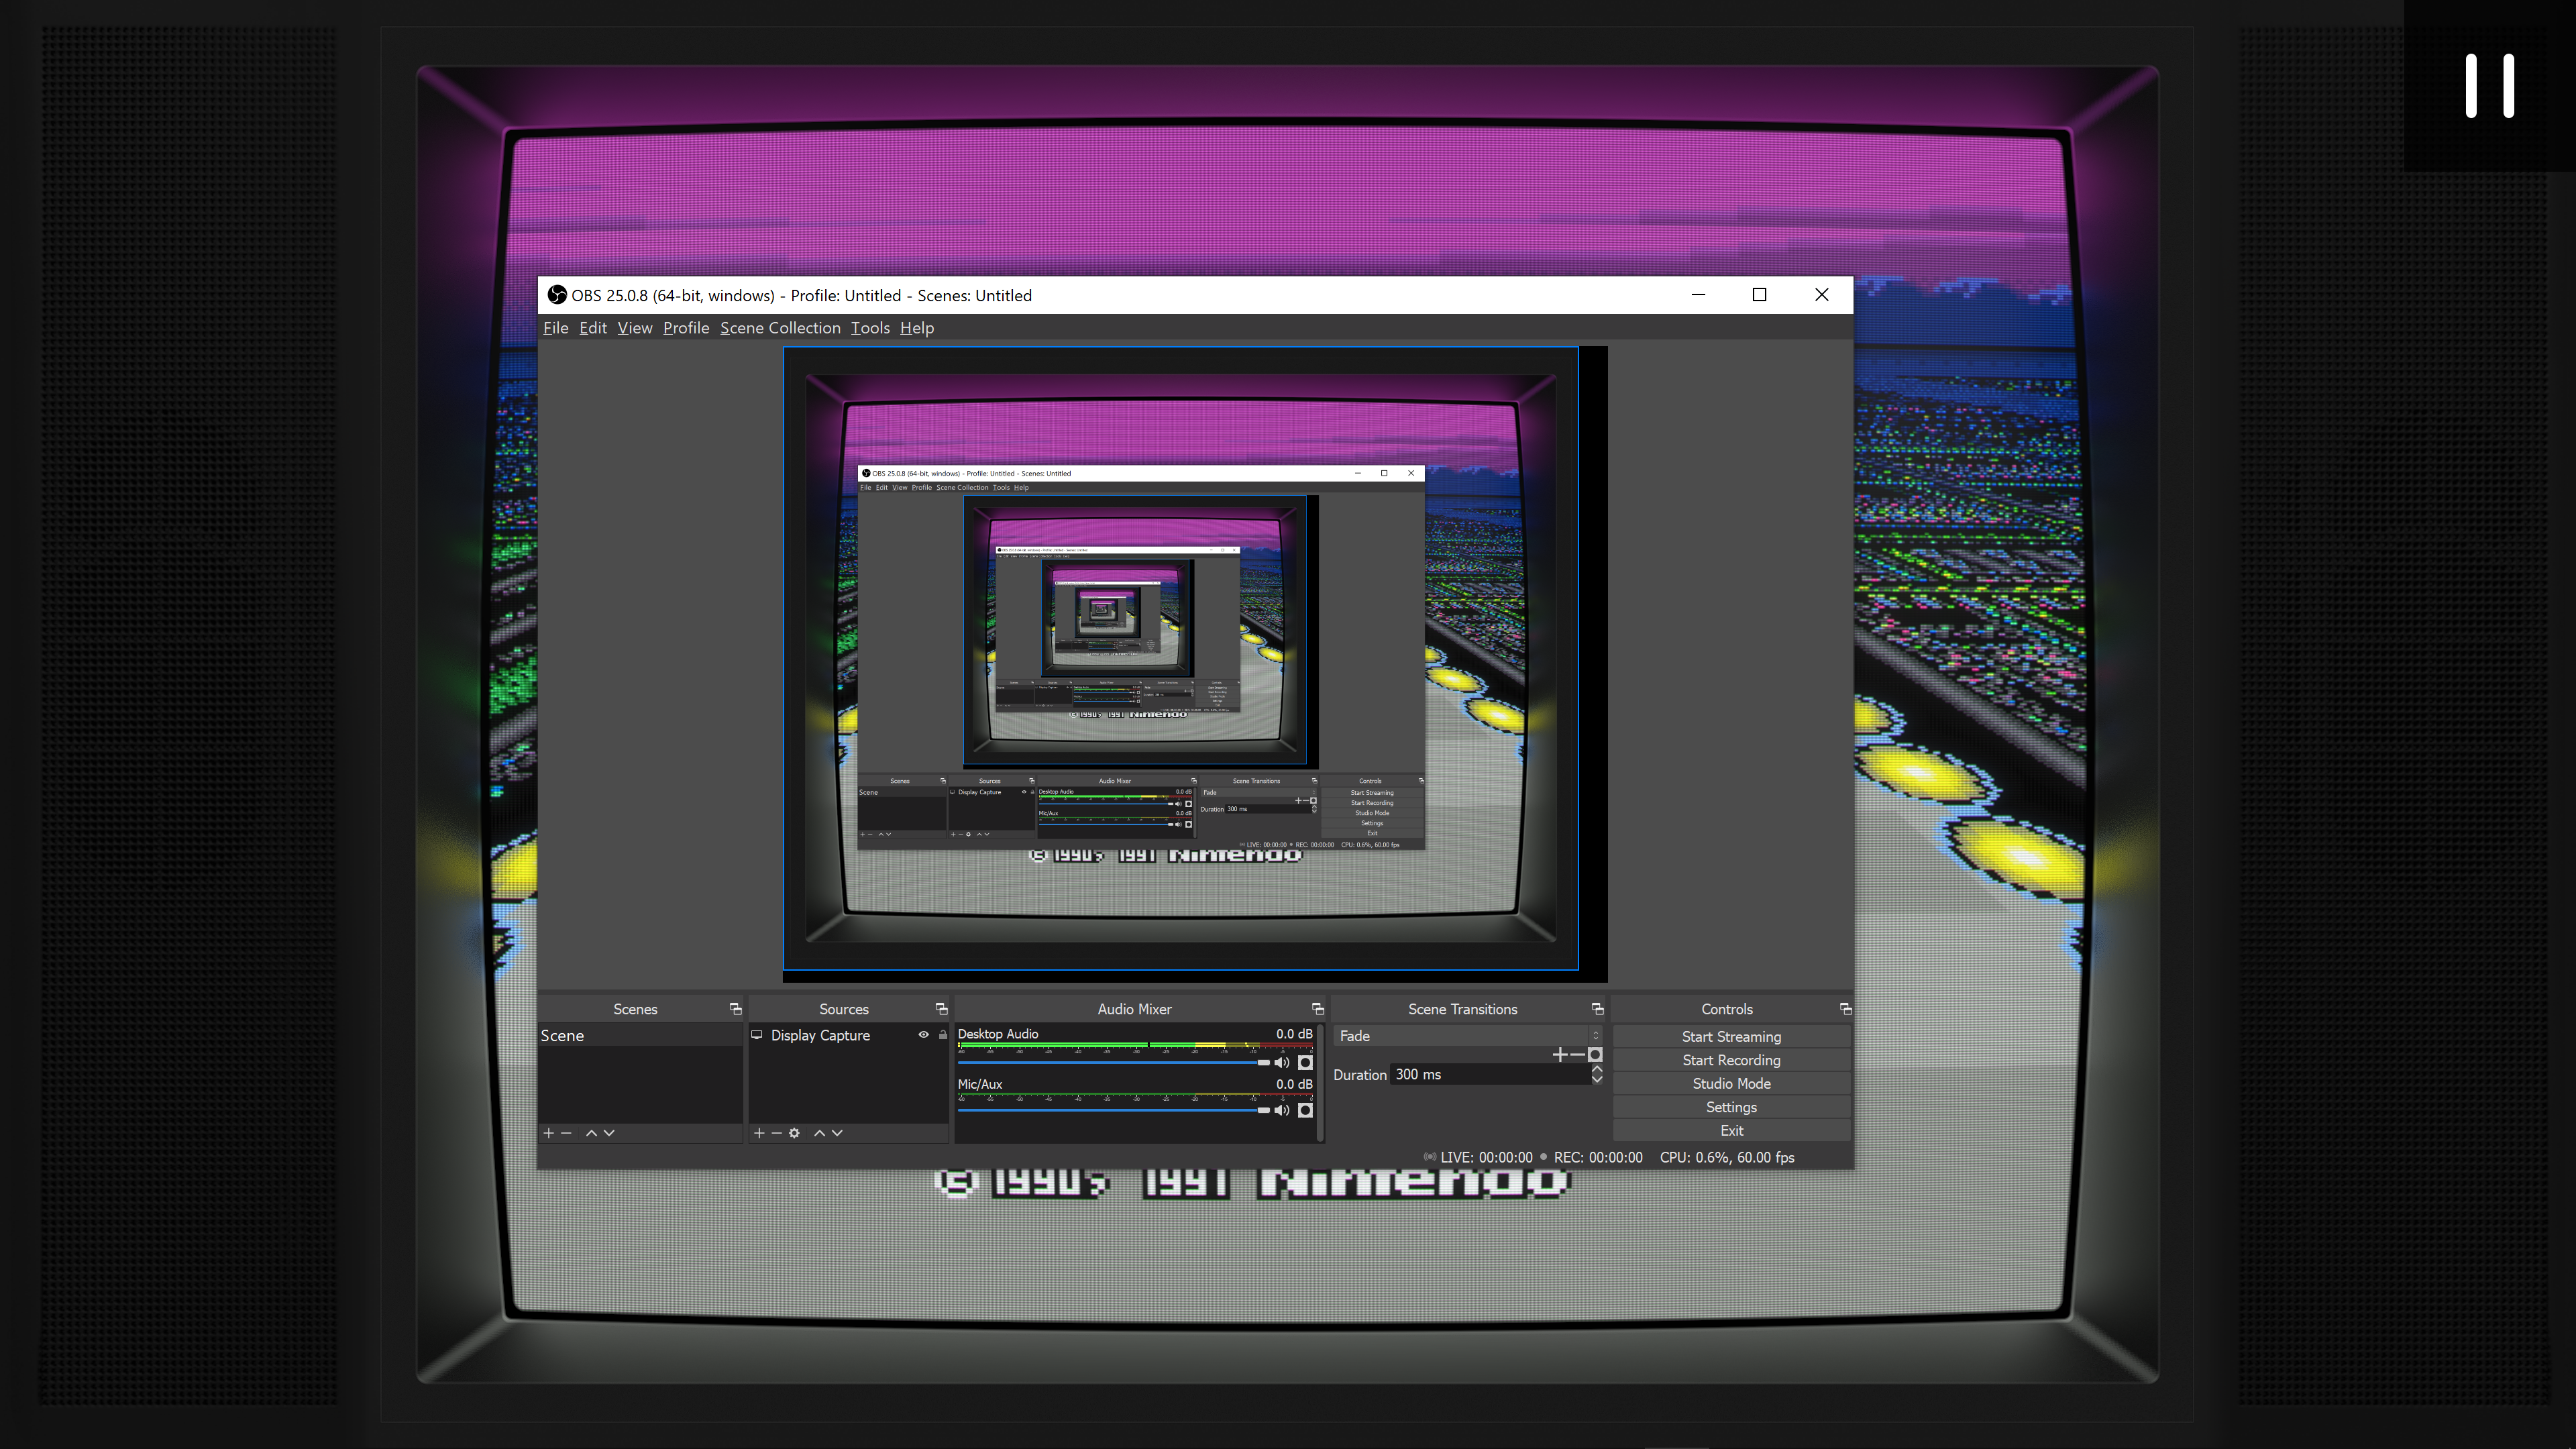Image resolution: width=2576 pixels, height=1449 pixels.
Task: Enable Studio Mode
Action: [x=1731, y=1084]
